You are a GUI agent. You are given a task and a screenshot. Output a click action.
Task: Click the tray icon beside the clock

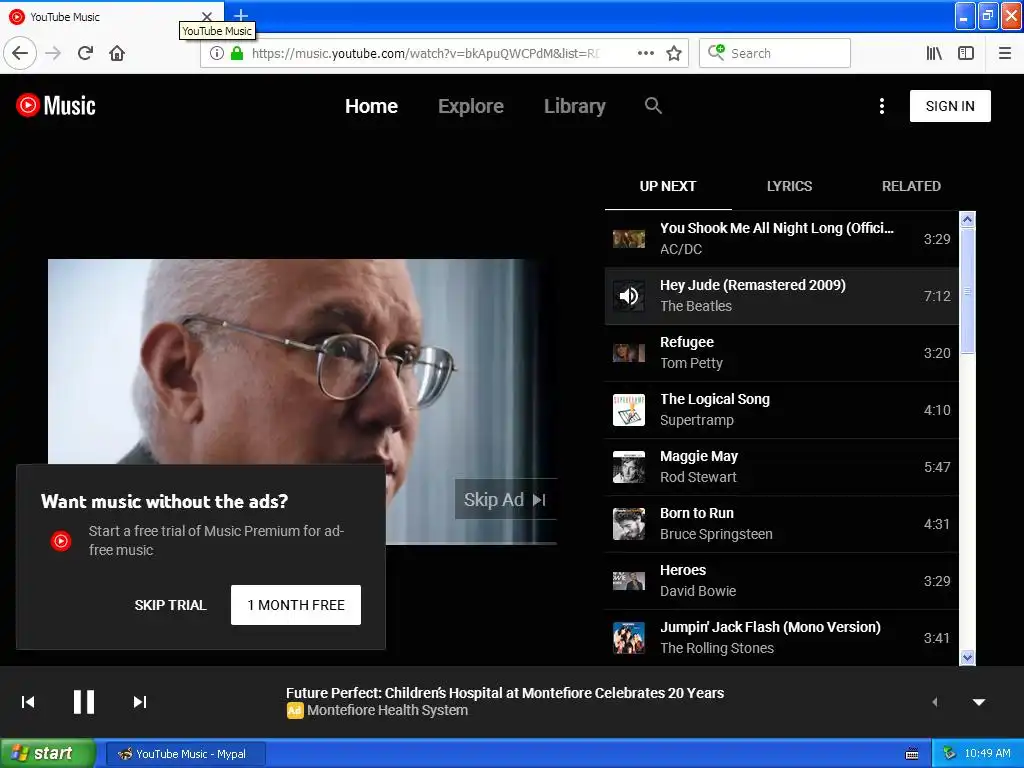(x=949, y=753)
